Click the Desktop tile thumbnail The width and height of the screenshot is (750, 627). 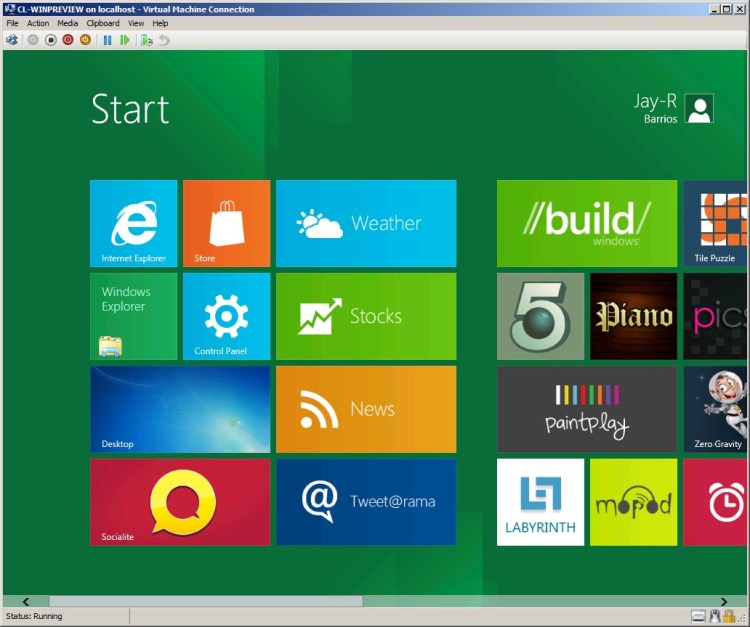tap(180, 409)
